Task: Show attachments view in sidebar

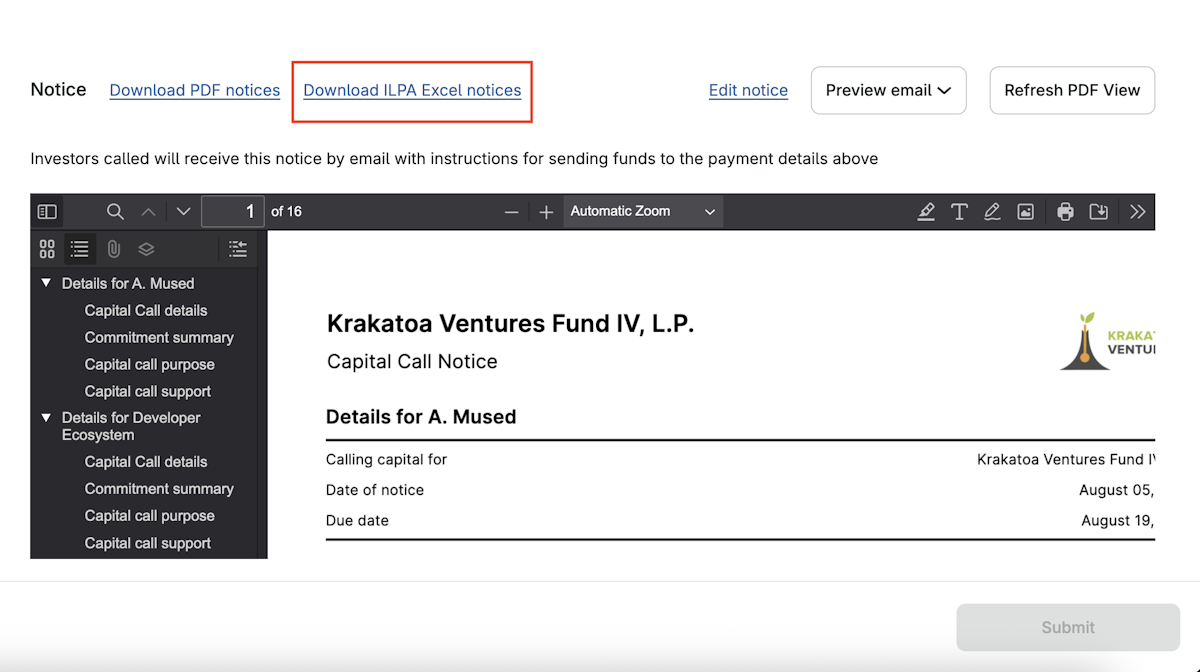Action: click(x=113, y=249)
